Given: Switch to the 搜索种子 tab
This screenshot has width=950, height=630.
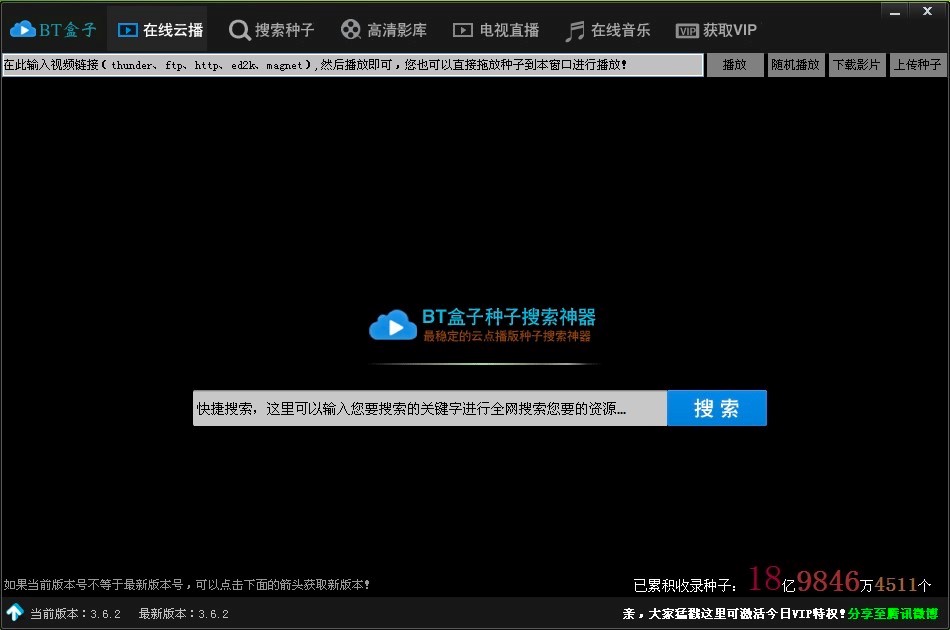Looking at the screenshot, I should (x=271, y=30).
